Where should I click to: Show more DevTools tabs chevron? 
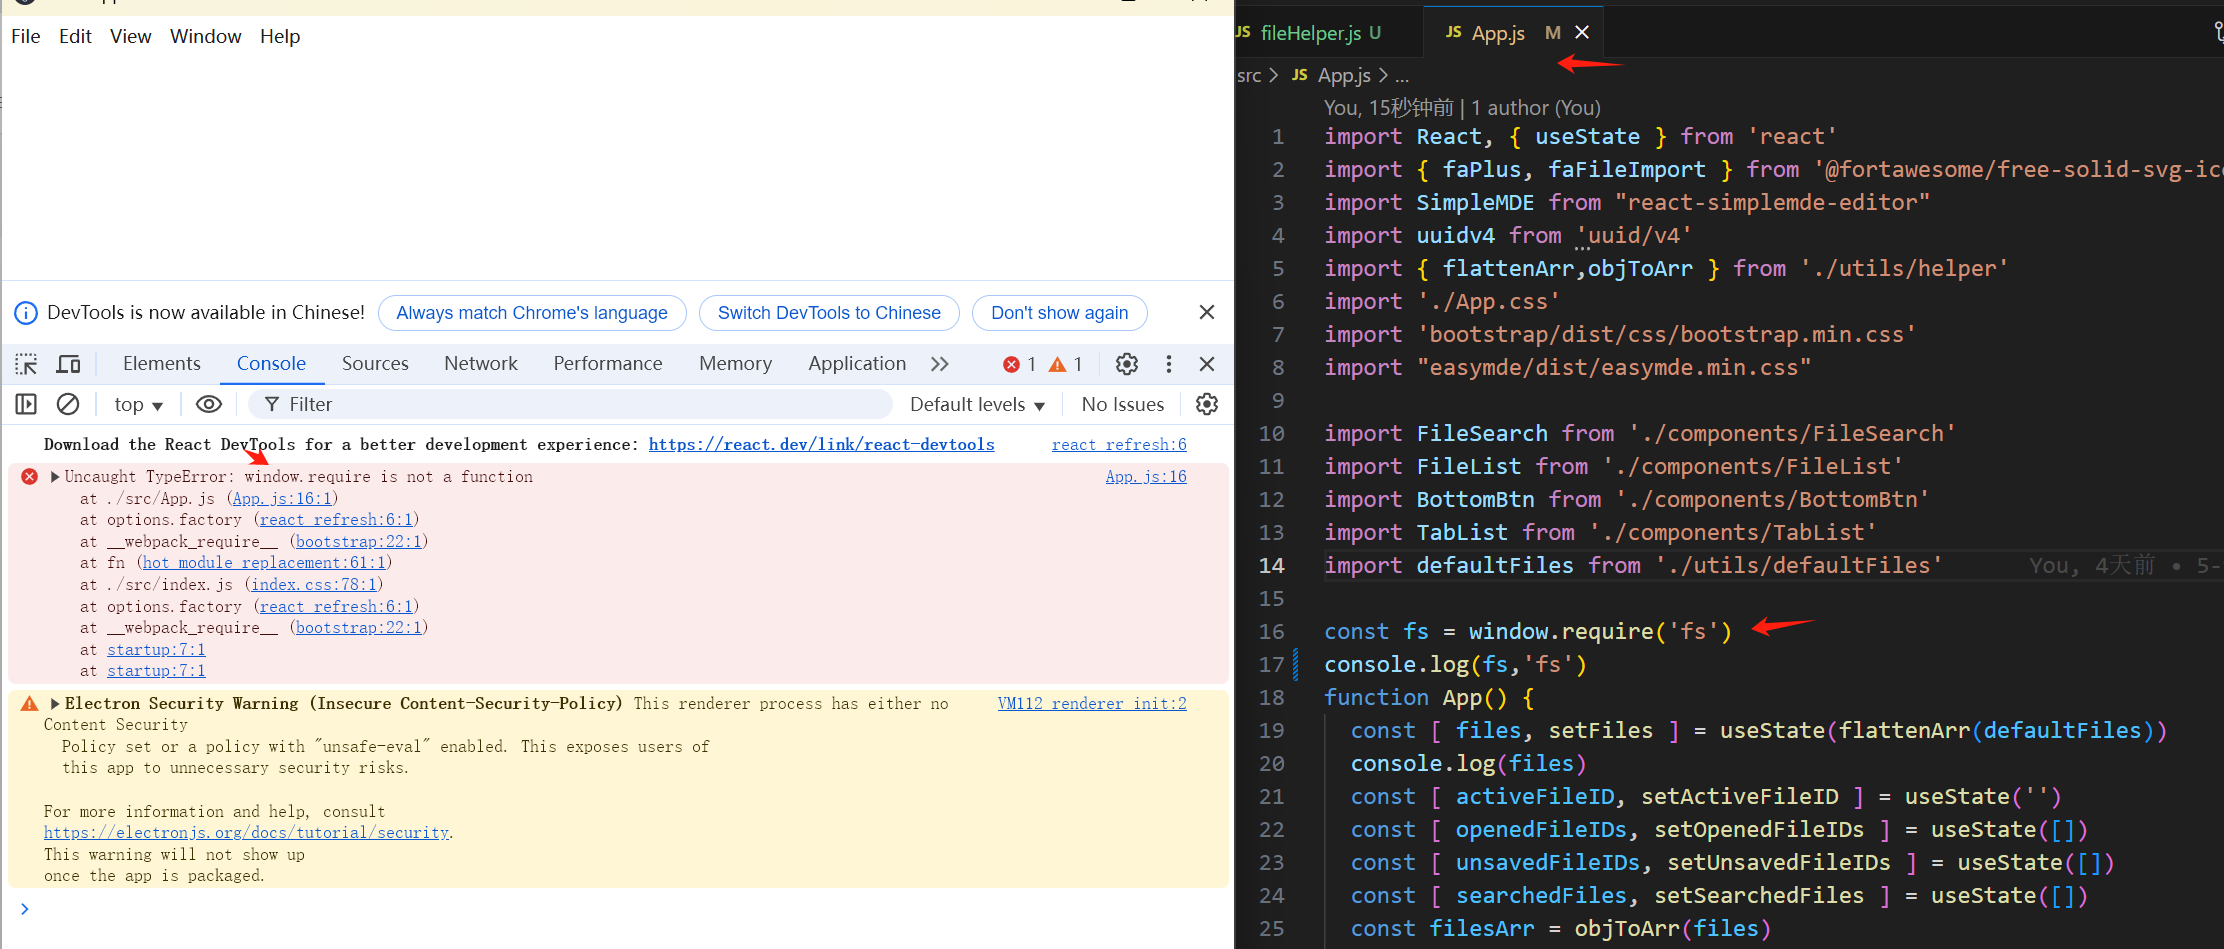pos(939,364)
